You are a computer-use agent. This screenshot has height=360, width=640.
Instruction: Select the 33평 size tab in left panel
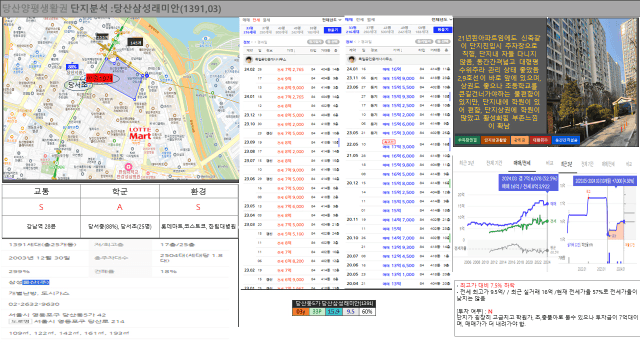249,30
